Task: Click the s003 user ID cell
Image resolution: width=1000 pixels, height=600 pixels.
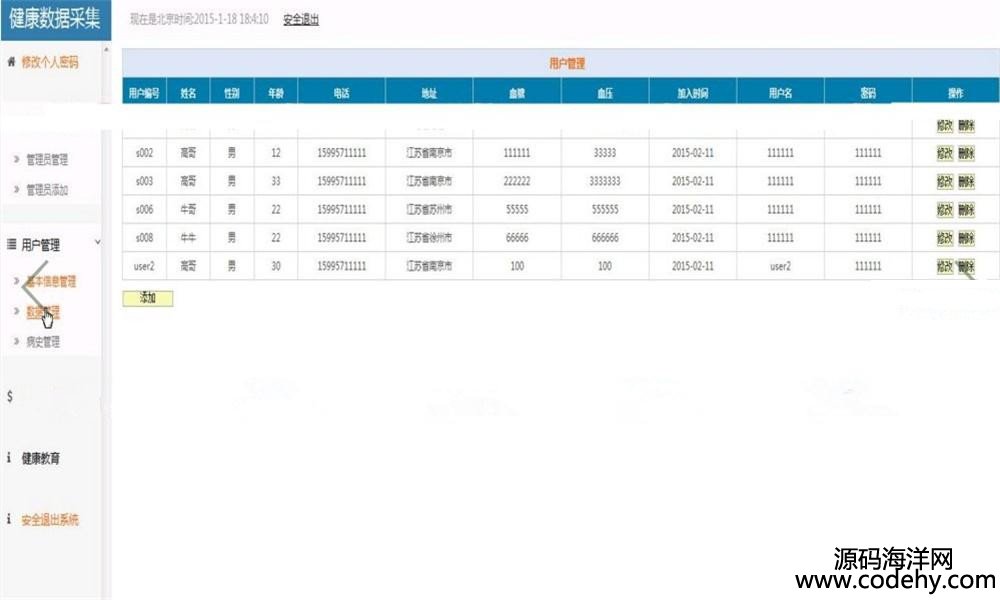Action: tap(144, 181)
